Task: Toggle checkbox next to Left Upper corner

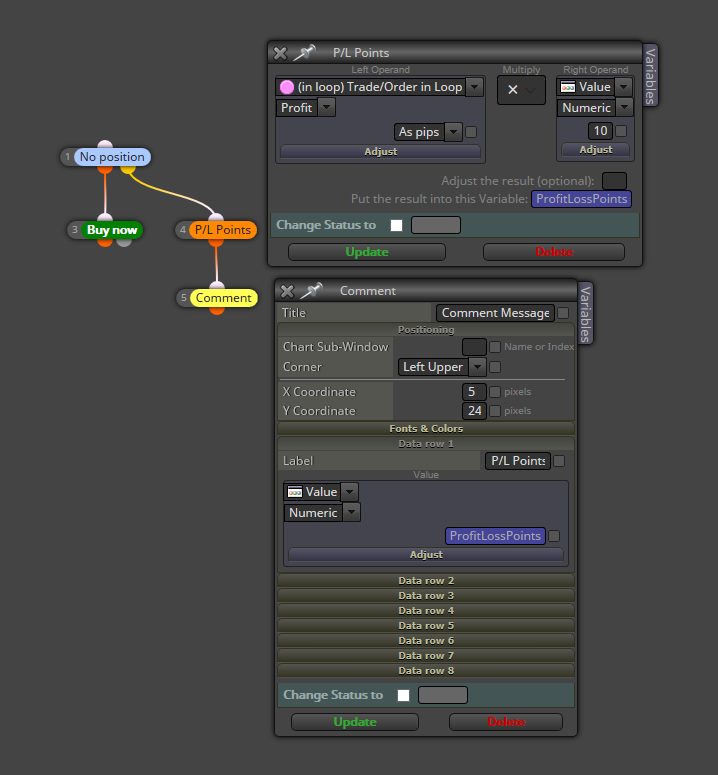Action: point(495,367)
